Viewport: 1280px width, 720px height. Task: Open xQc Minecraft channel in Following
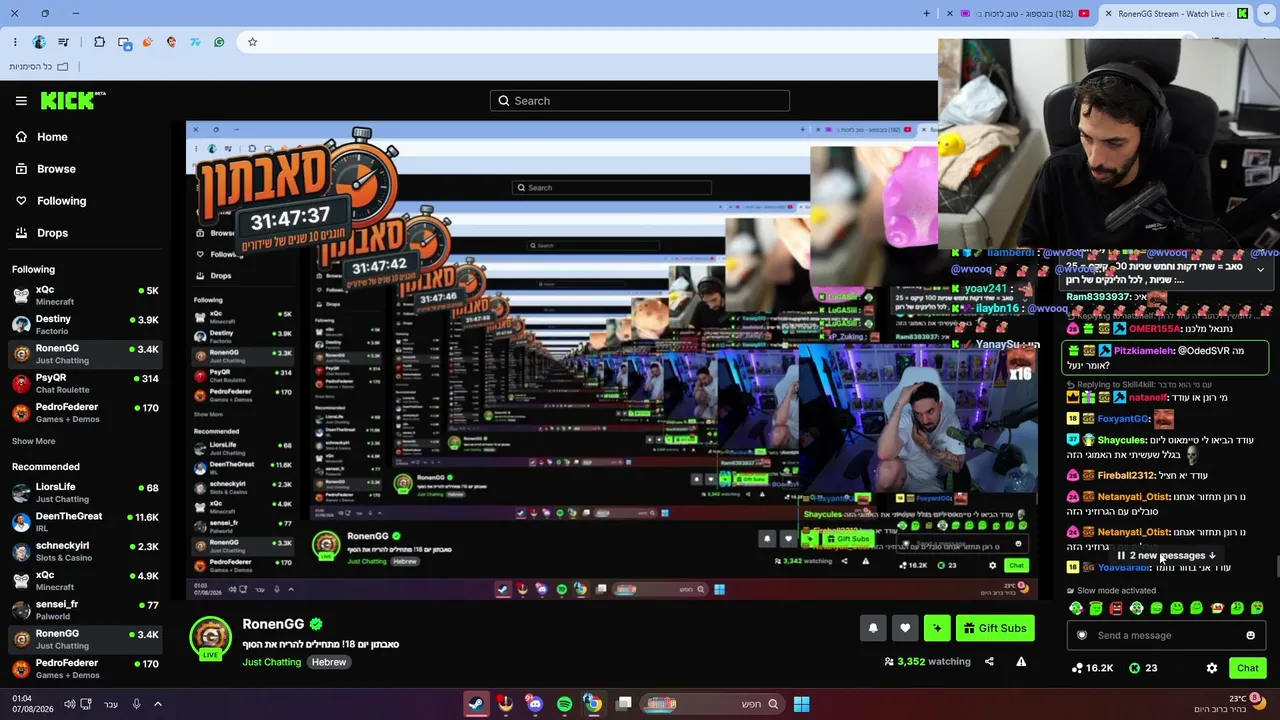coord(86,295)
